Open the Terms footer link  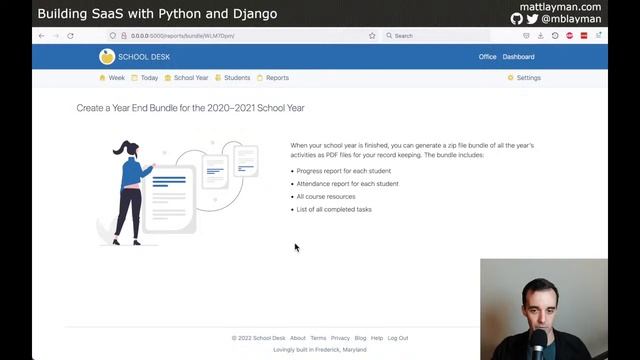tap(318, 338)
